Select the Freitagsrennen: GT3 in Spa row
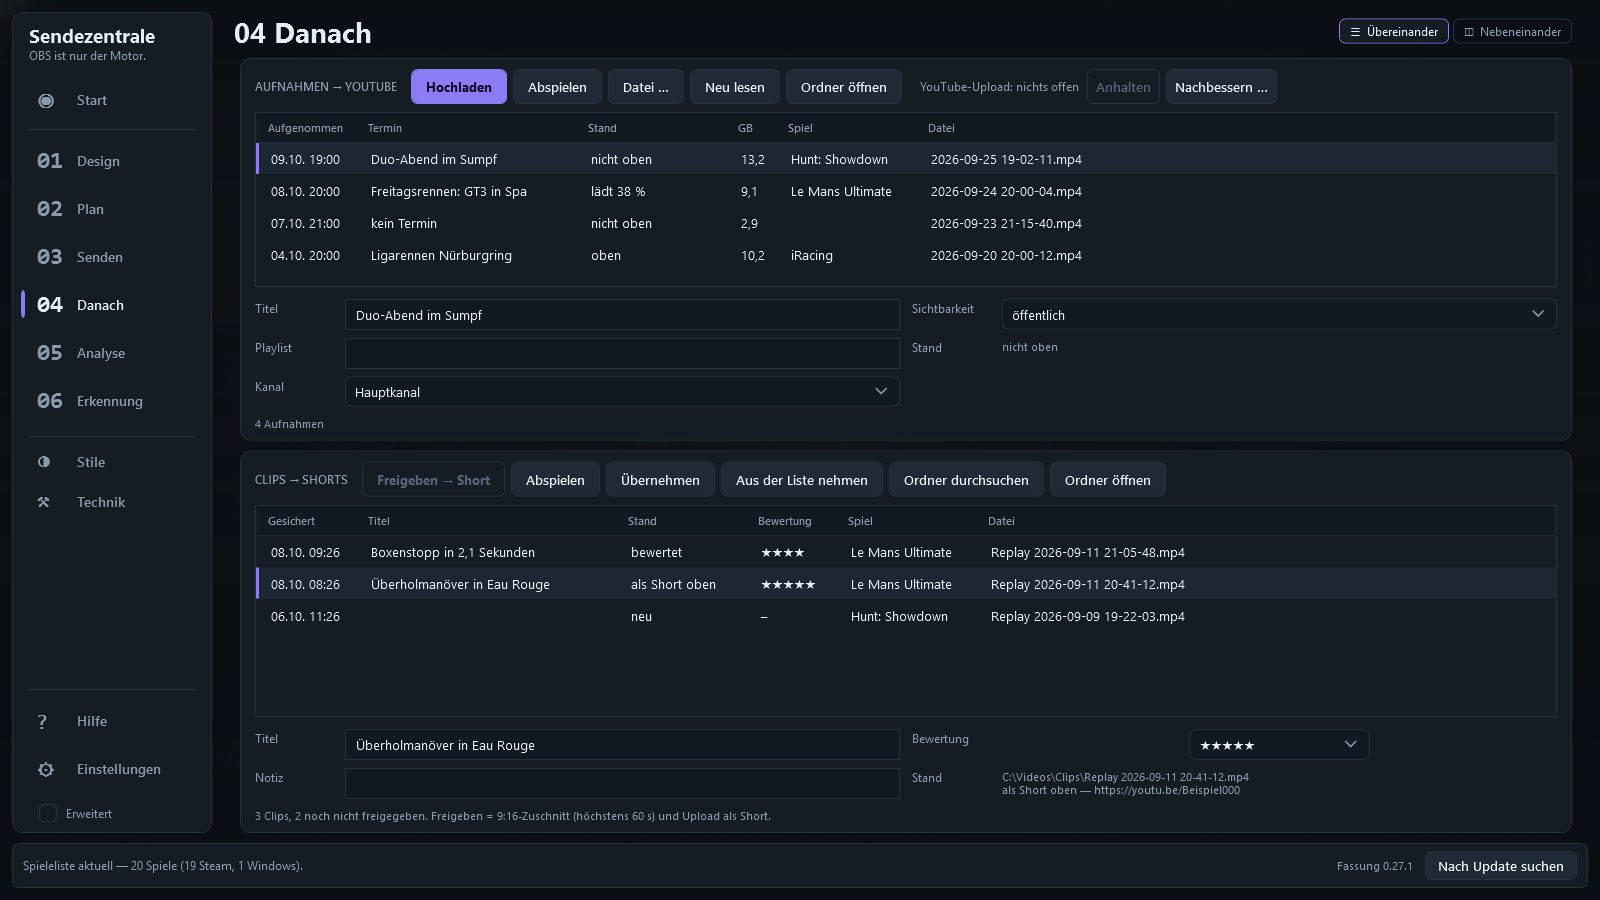This screenshot has width=1600, height=900. coord(906,191)
